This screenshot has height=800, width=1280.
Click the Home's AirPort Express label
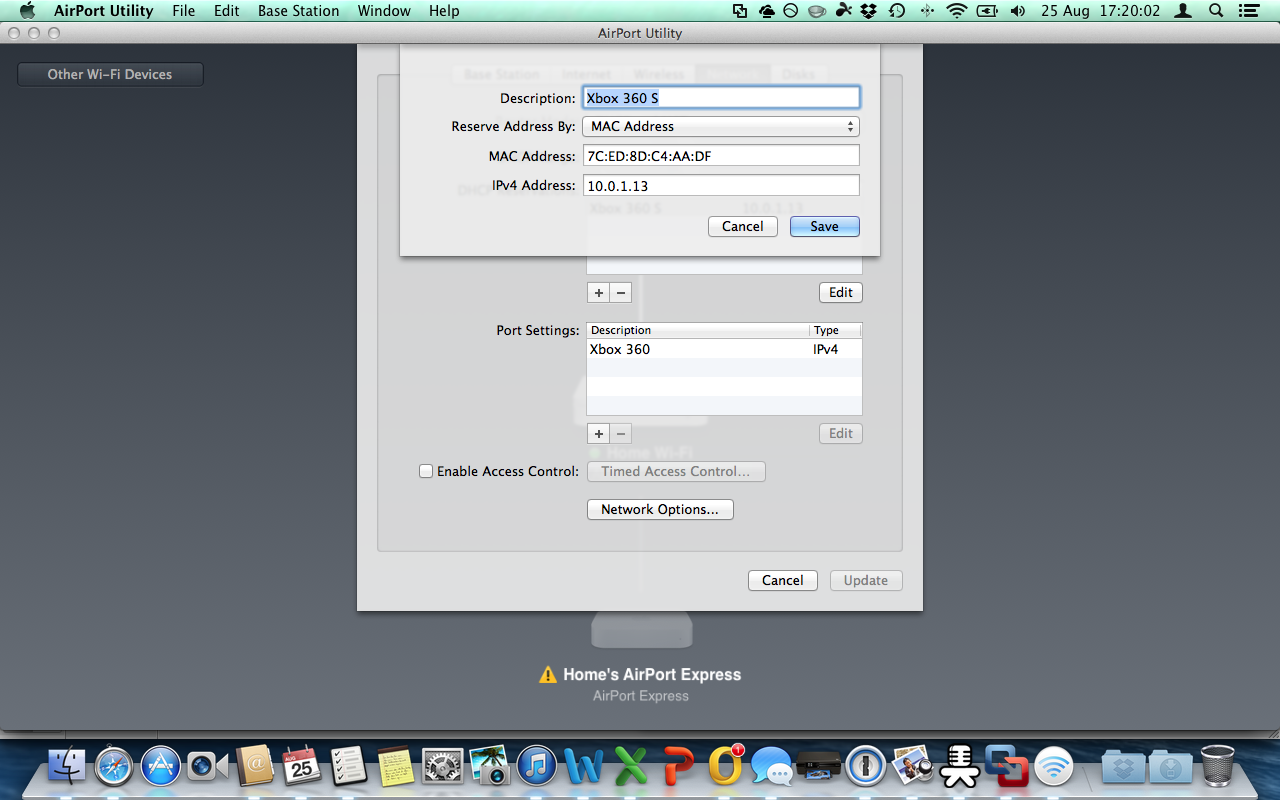pyautogui.click(x=652, y=675)
